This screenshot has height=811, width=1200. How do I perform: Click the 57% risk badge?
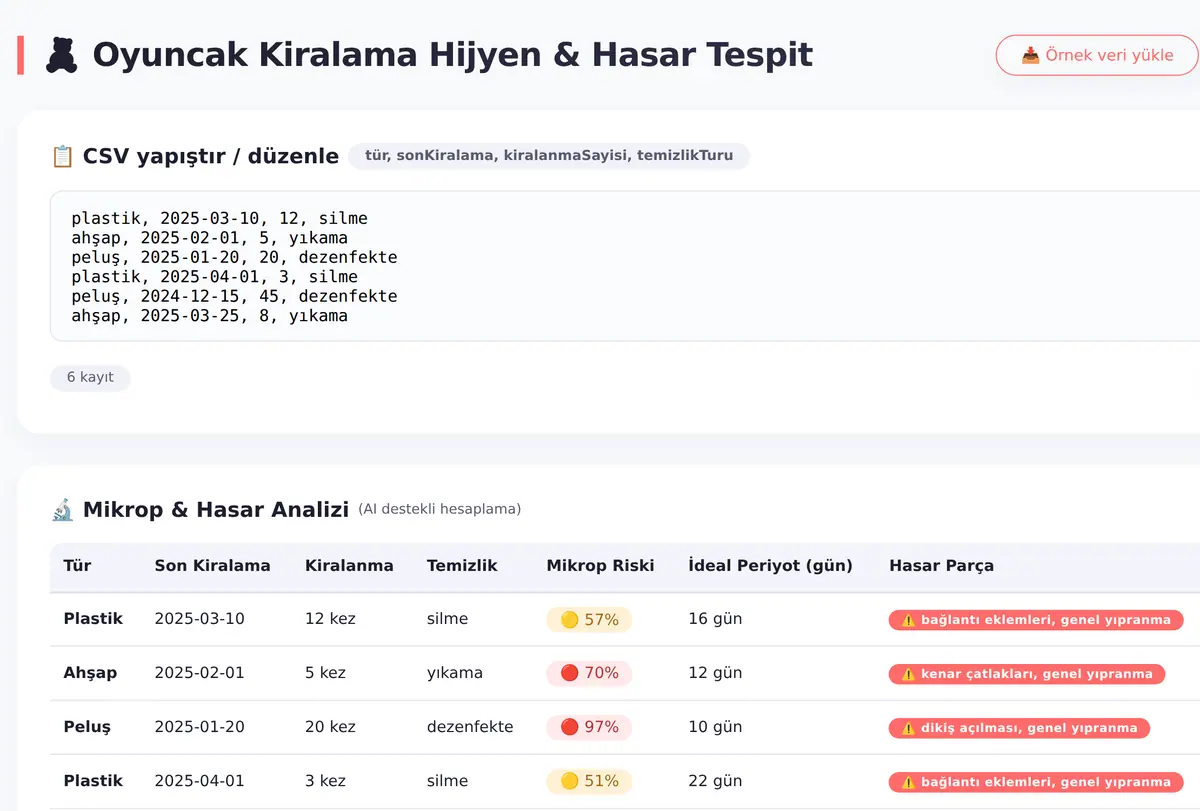coord(589,620)
